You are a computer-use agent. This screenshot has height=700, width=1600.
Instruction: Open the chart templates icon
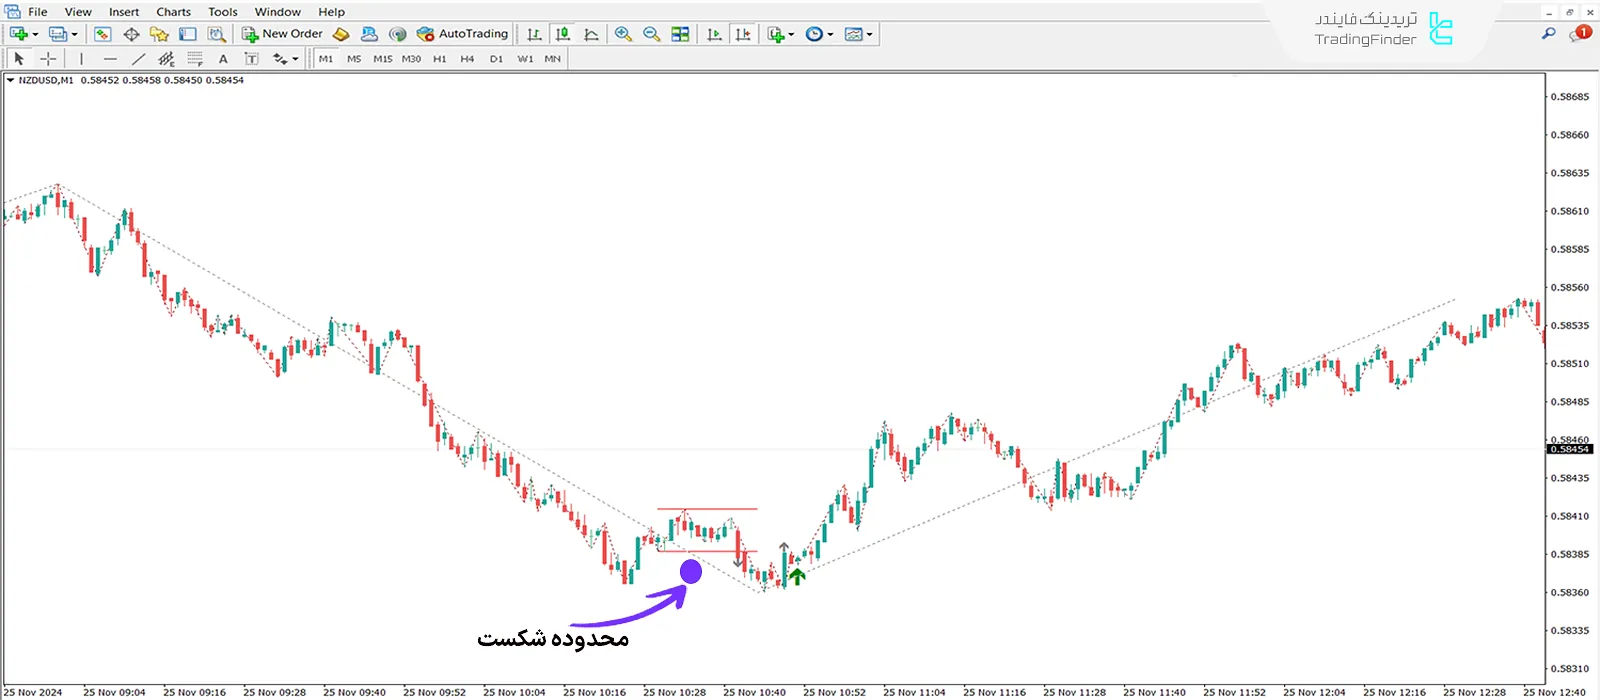853,34
